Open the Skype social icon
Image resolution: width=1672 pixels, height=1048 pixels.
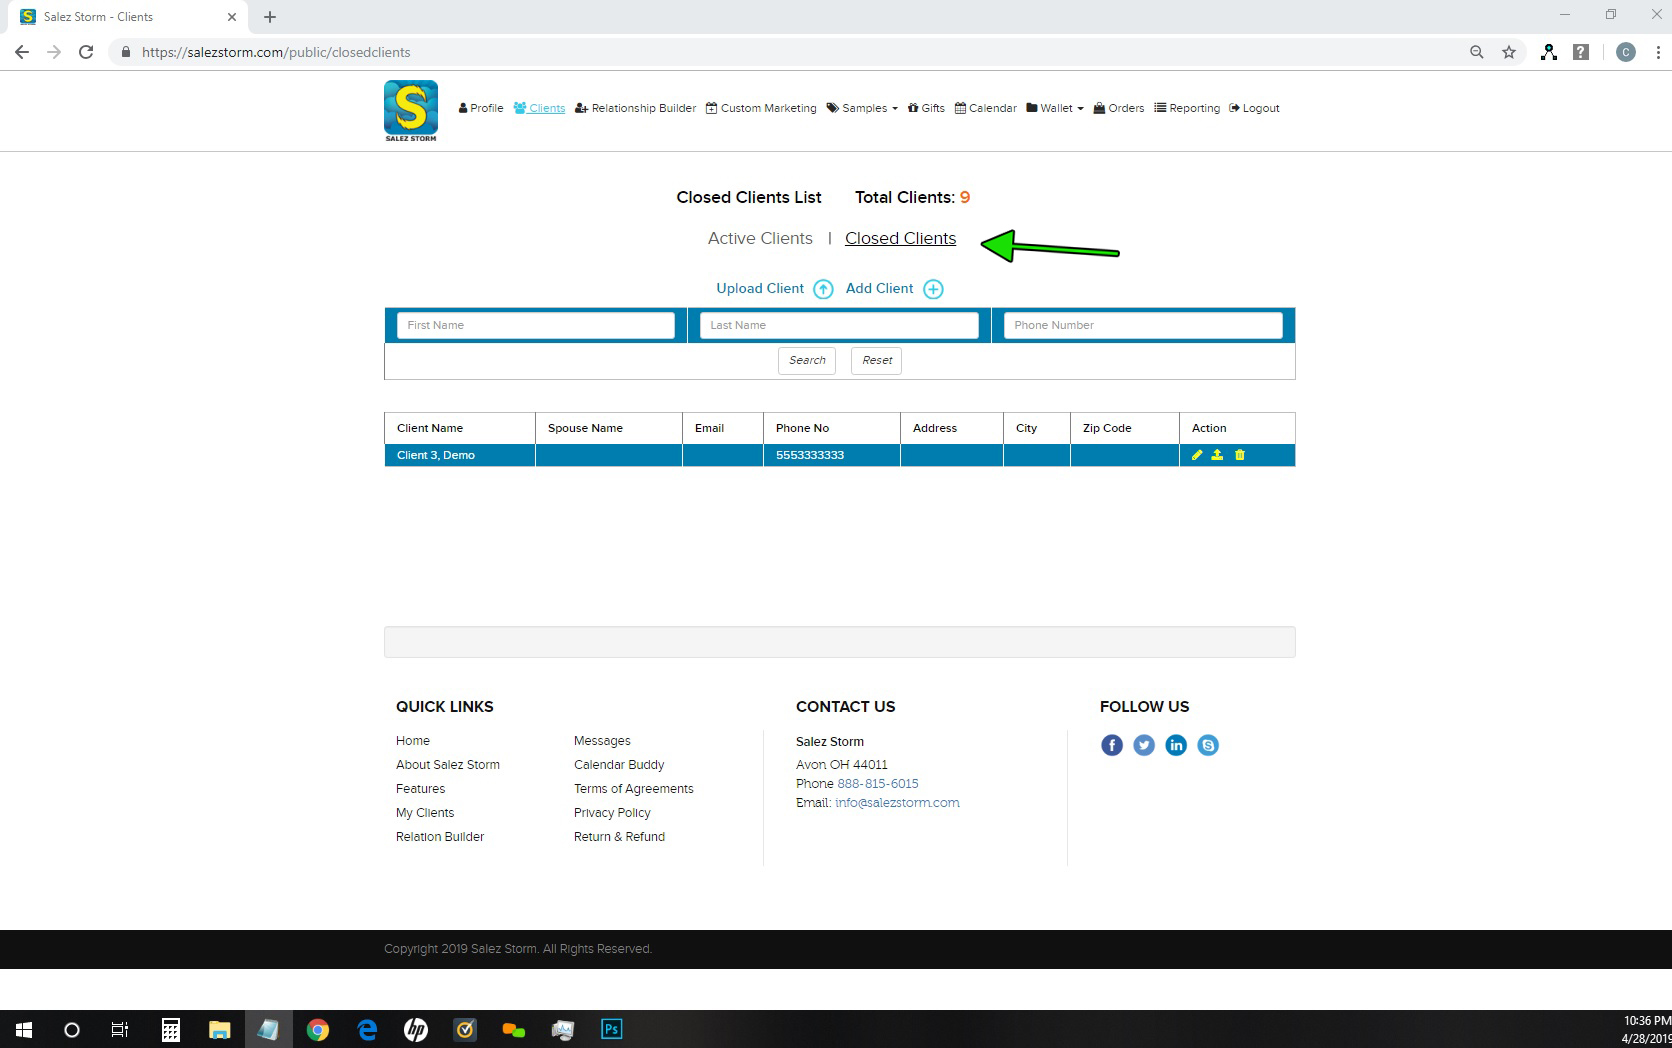1208,745
